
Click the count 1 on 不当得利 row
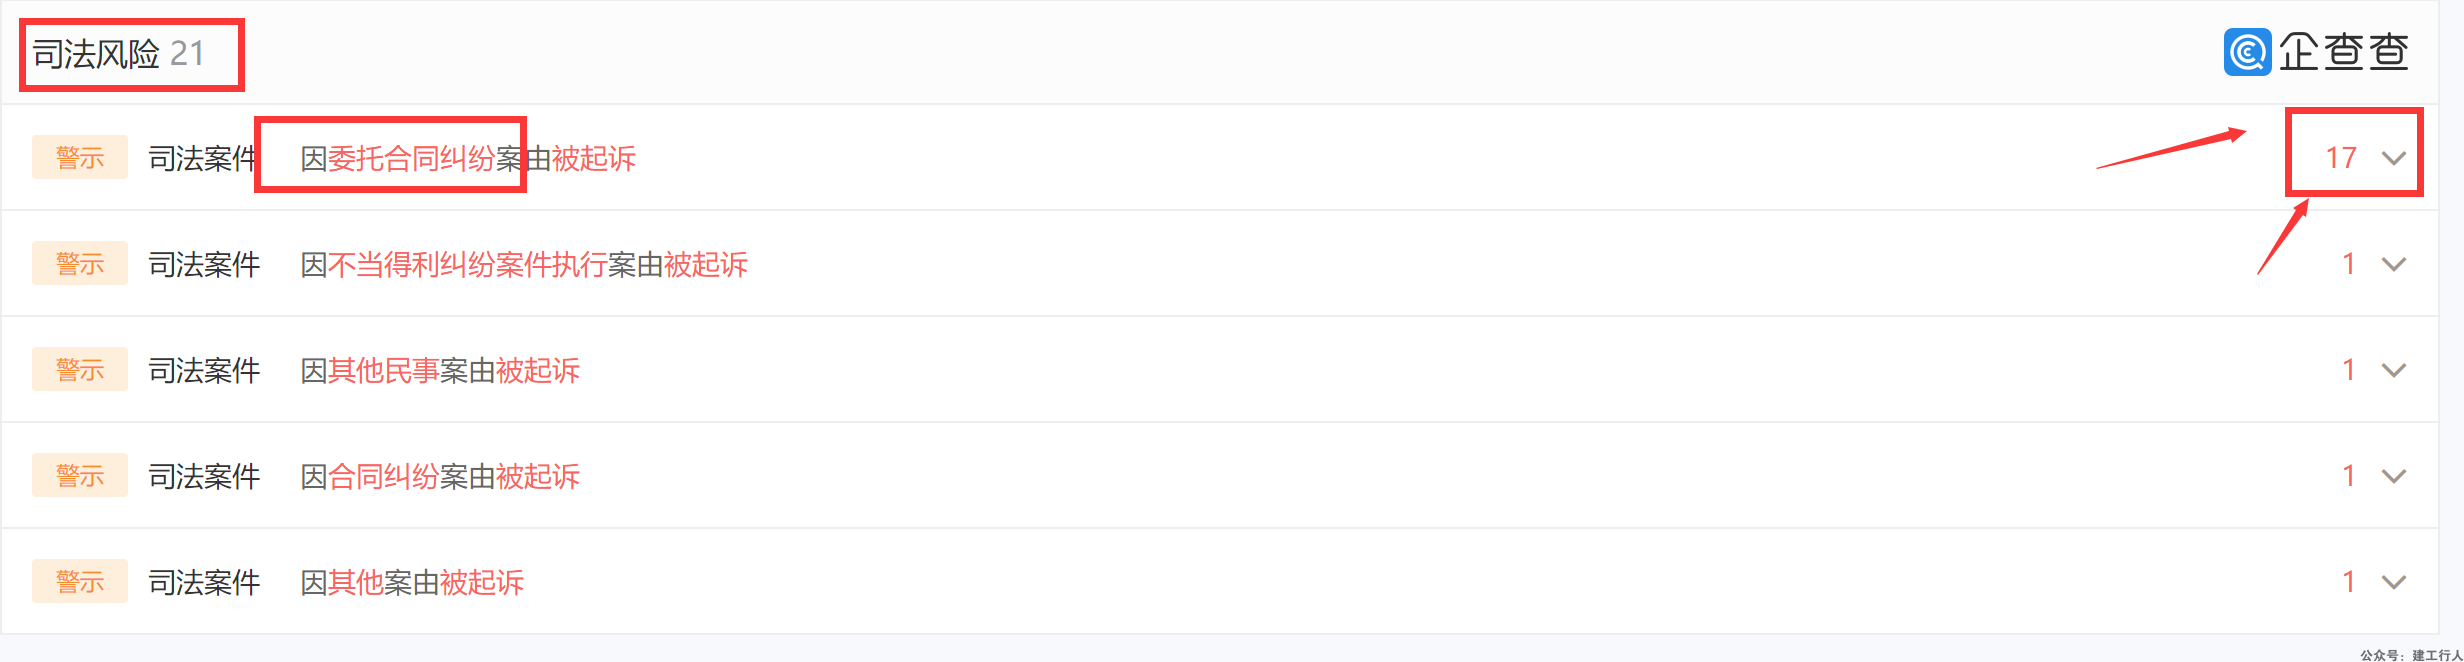2349,264
